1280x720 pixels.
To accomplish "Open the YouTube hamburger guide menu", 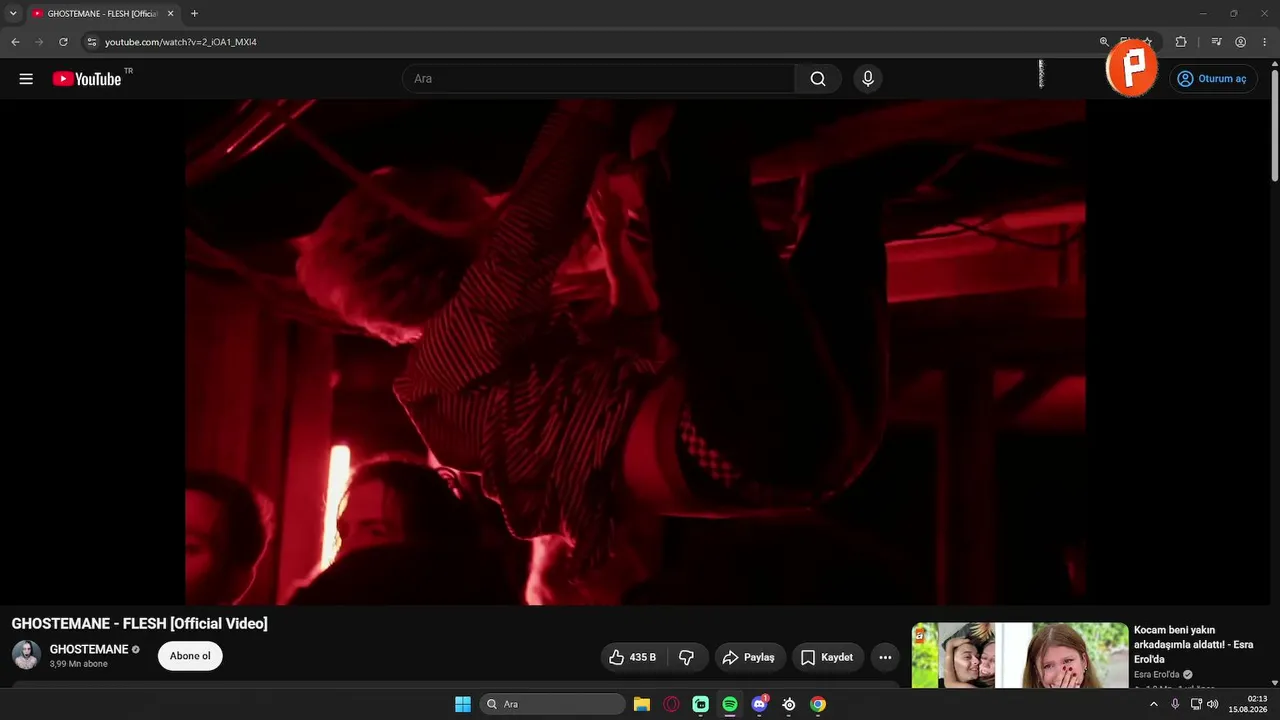I will tap(26, 79).
